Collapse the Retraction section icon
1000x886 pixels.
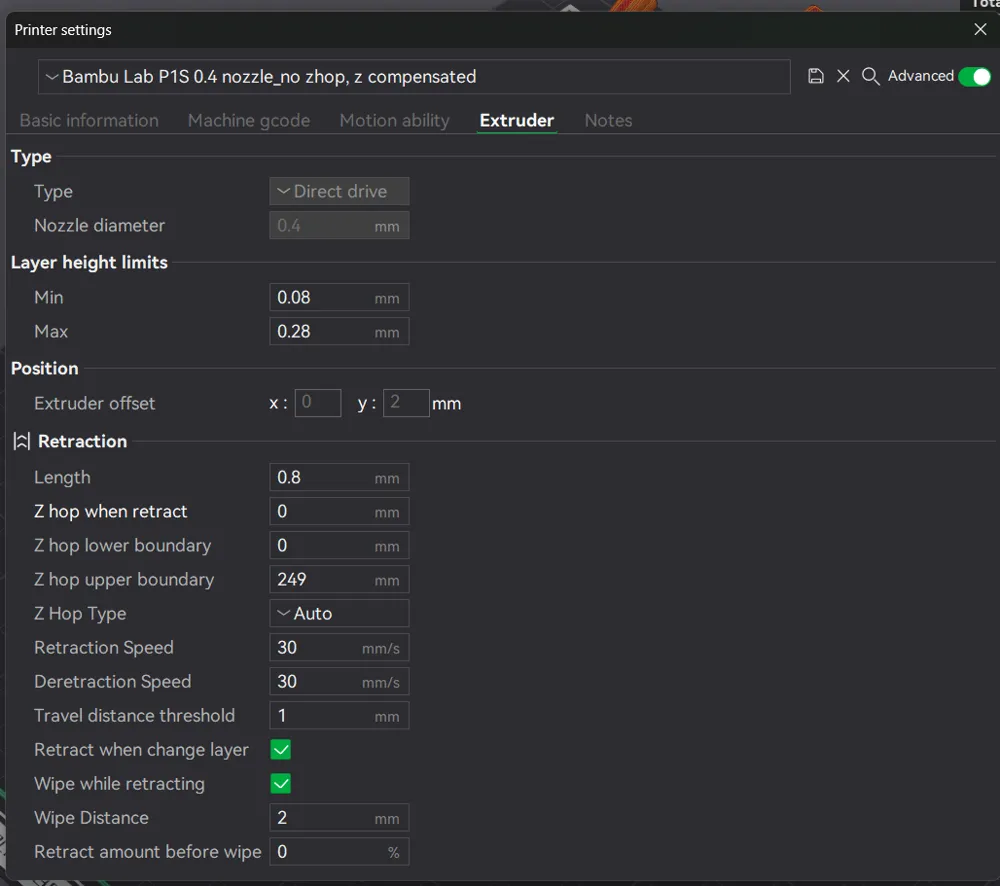point(22,441)
